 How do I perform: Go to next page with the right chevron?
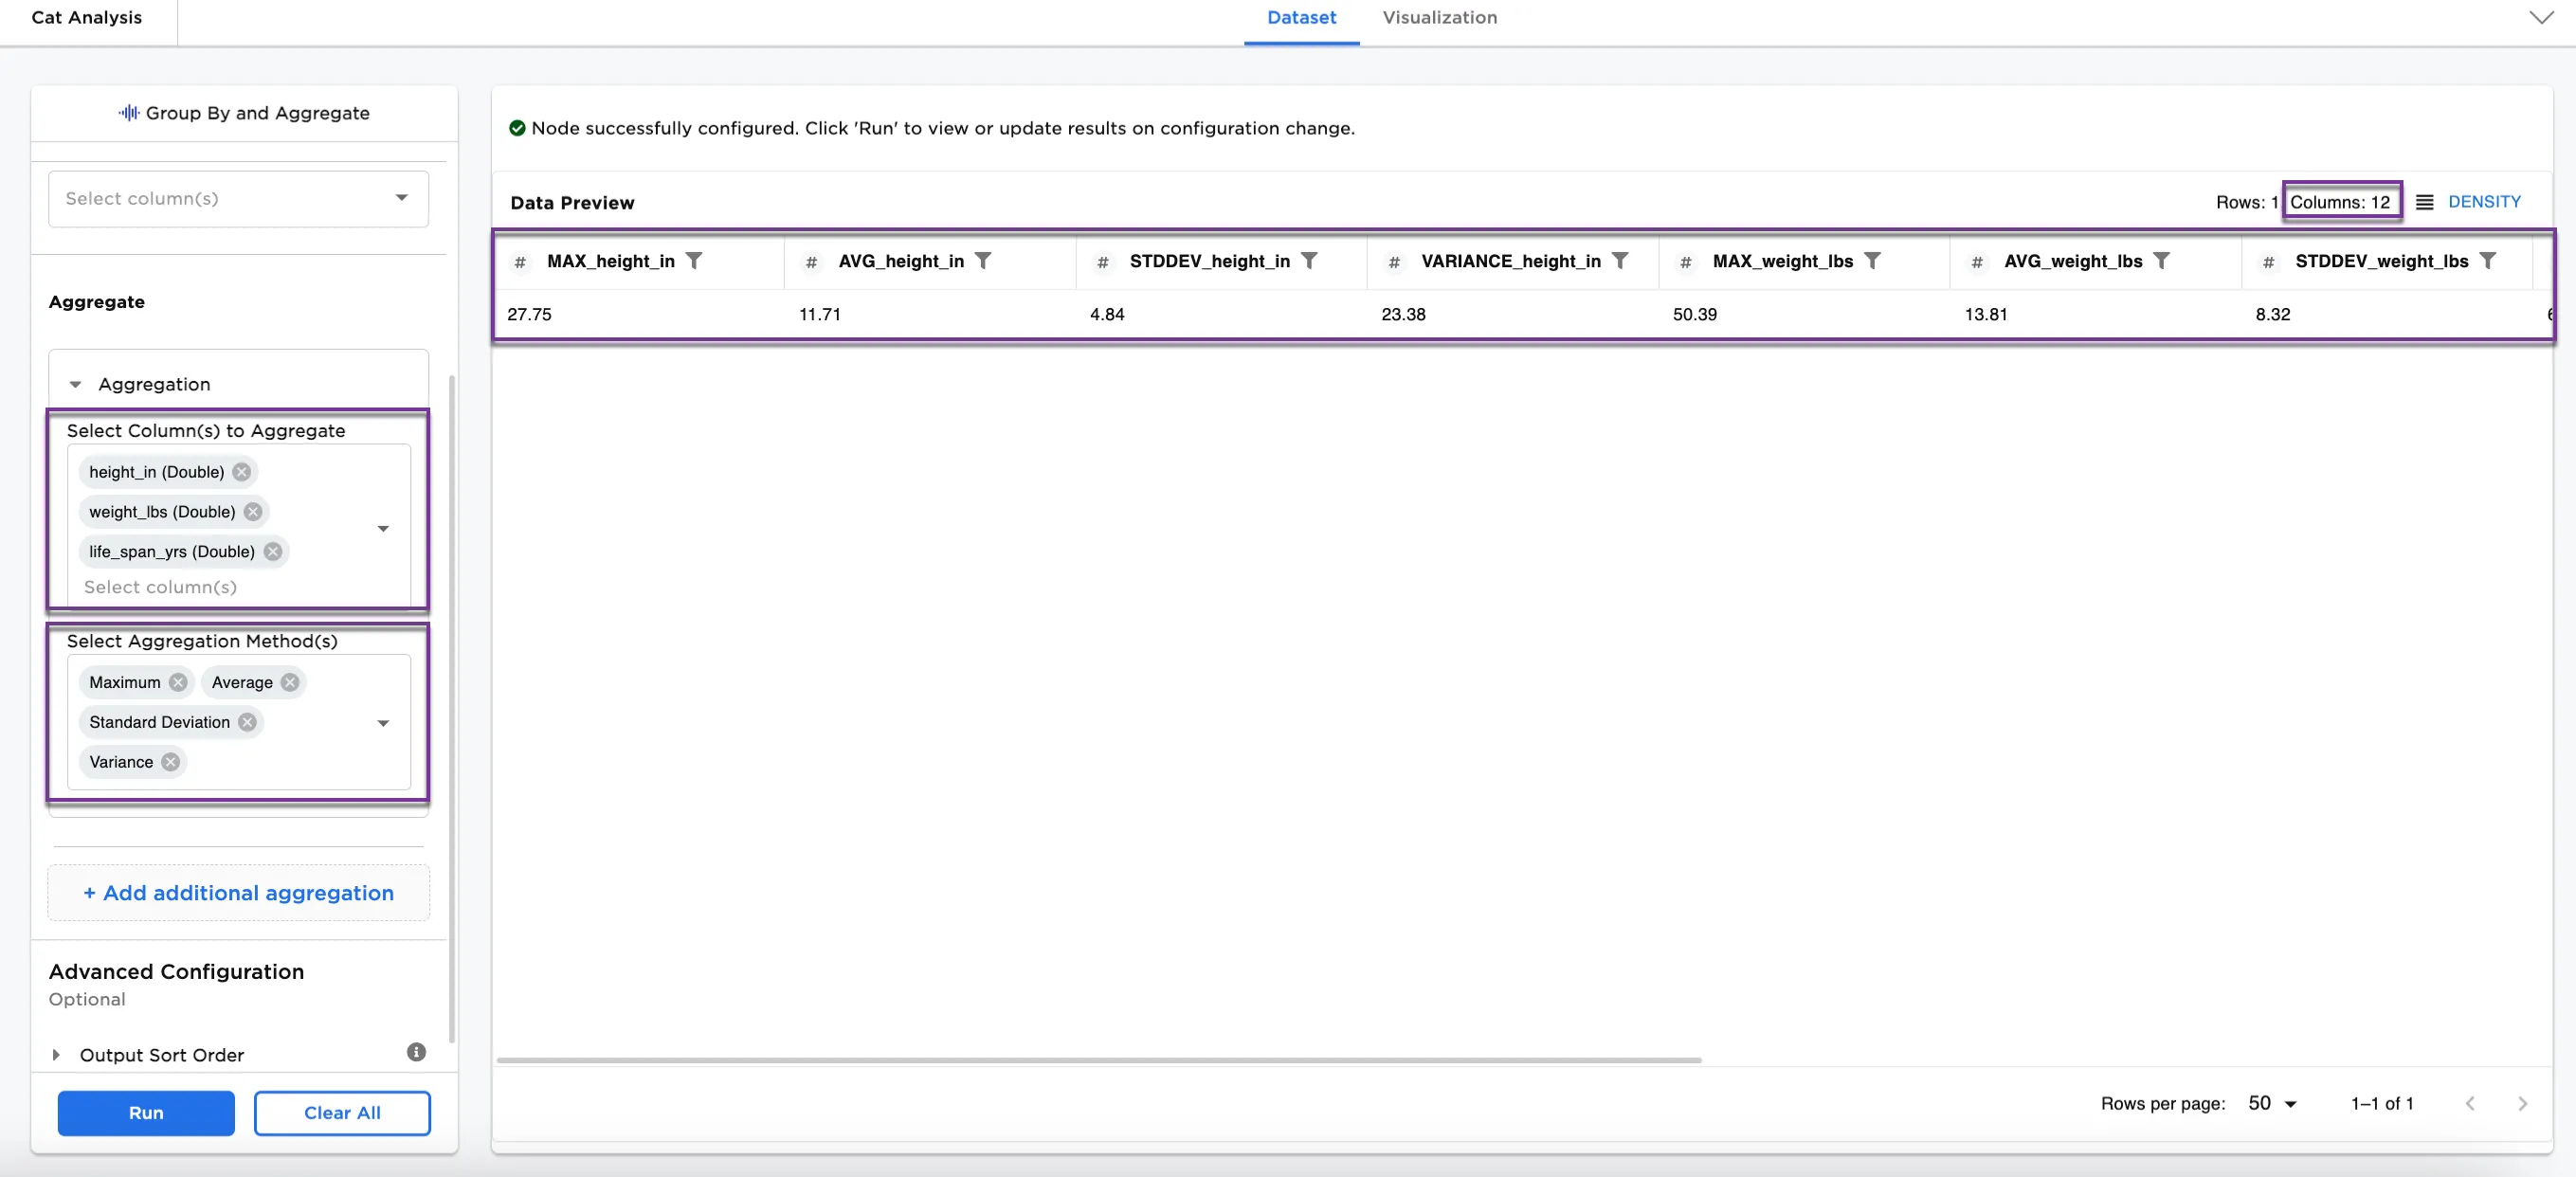point(2521,1104)
